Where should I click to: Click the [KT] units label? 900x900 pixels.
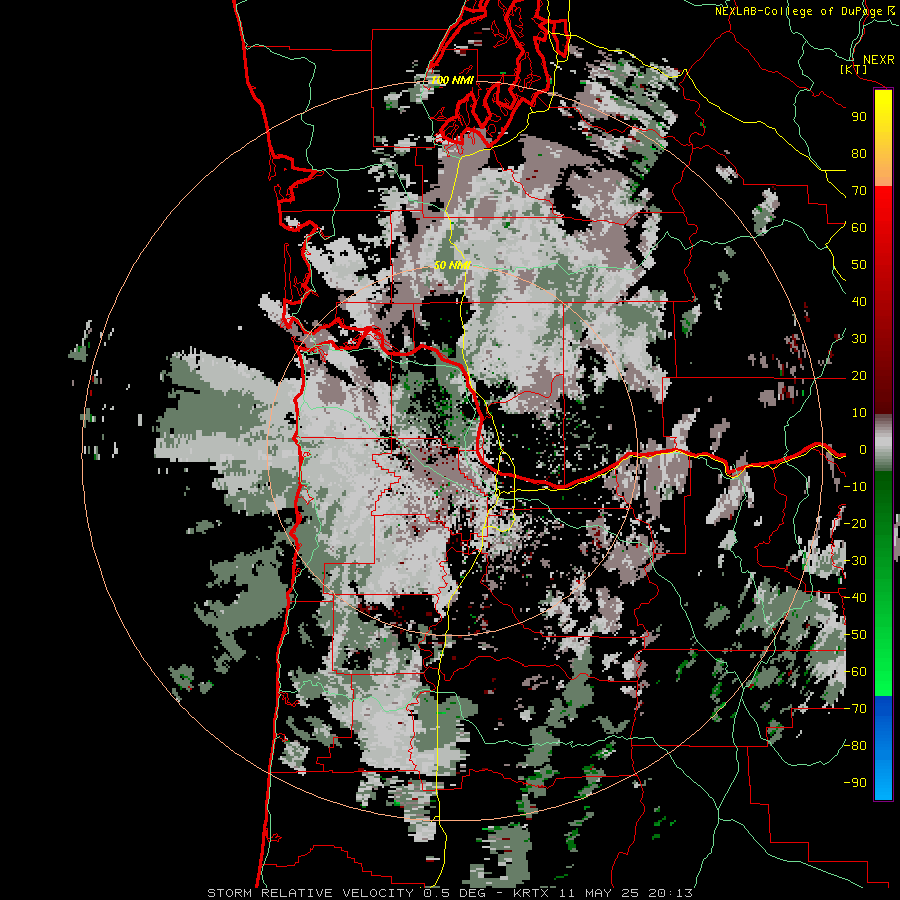(854, 69)
